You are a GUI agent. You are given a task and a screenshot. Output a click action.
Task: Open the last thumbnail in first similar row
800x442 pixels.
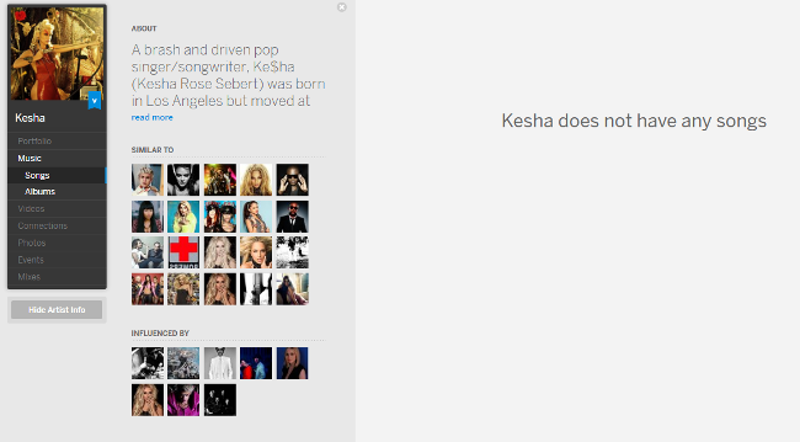pyautogui.click(x=292, y=180)
